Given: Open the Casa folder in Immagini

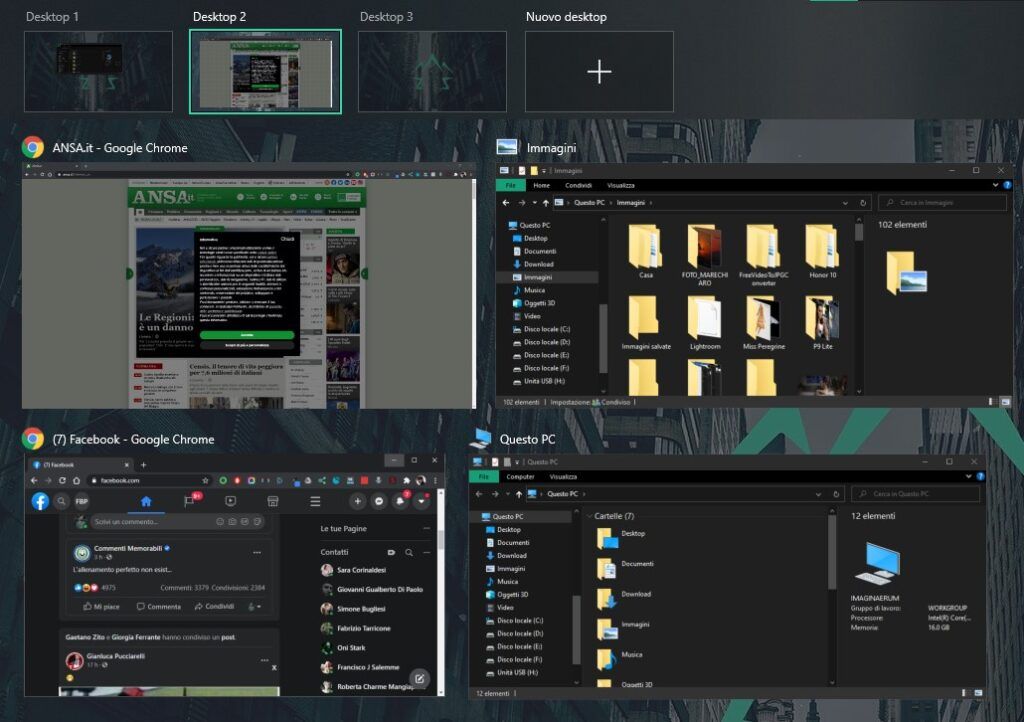Looking at the screenshot, I should pos(645,252).
